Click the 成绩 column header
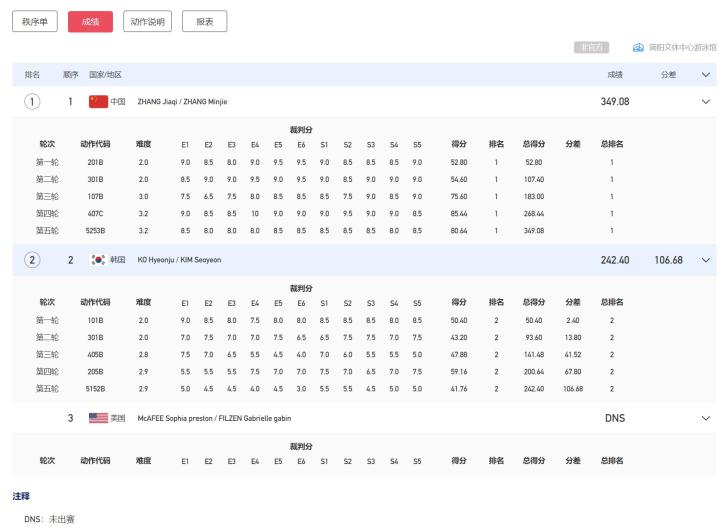This screenshot has height=529, width=720. pos(615,75)
